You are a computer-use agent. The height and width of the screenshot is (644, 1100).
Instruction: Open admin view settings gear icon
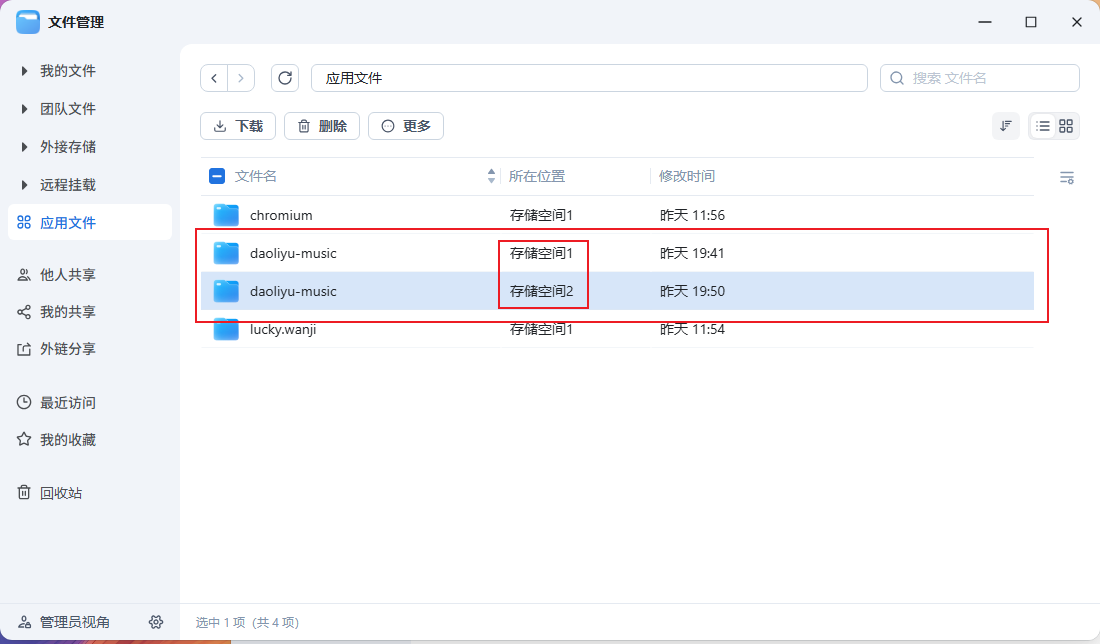(x=156, y=622)
